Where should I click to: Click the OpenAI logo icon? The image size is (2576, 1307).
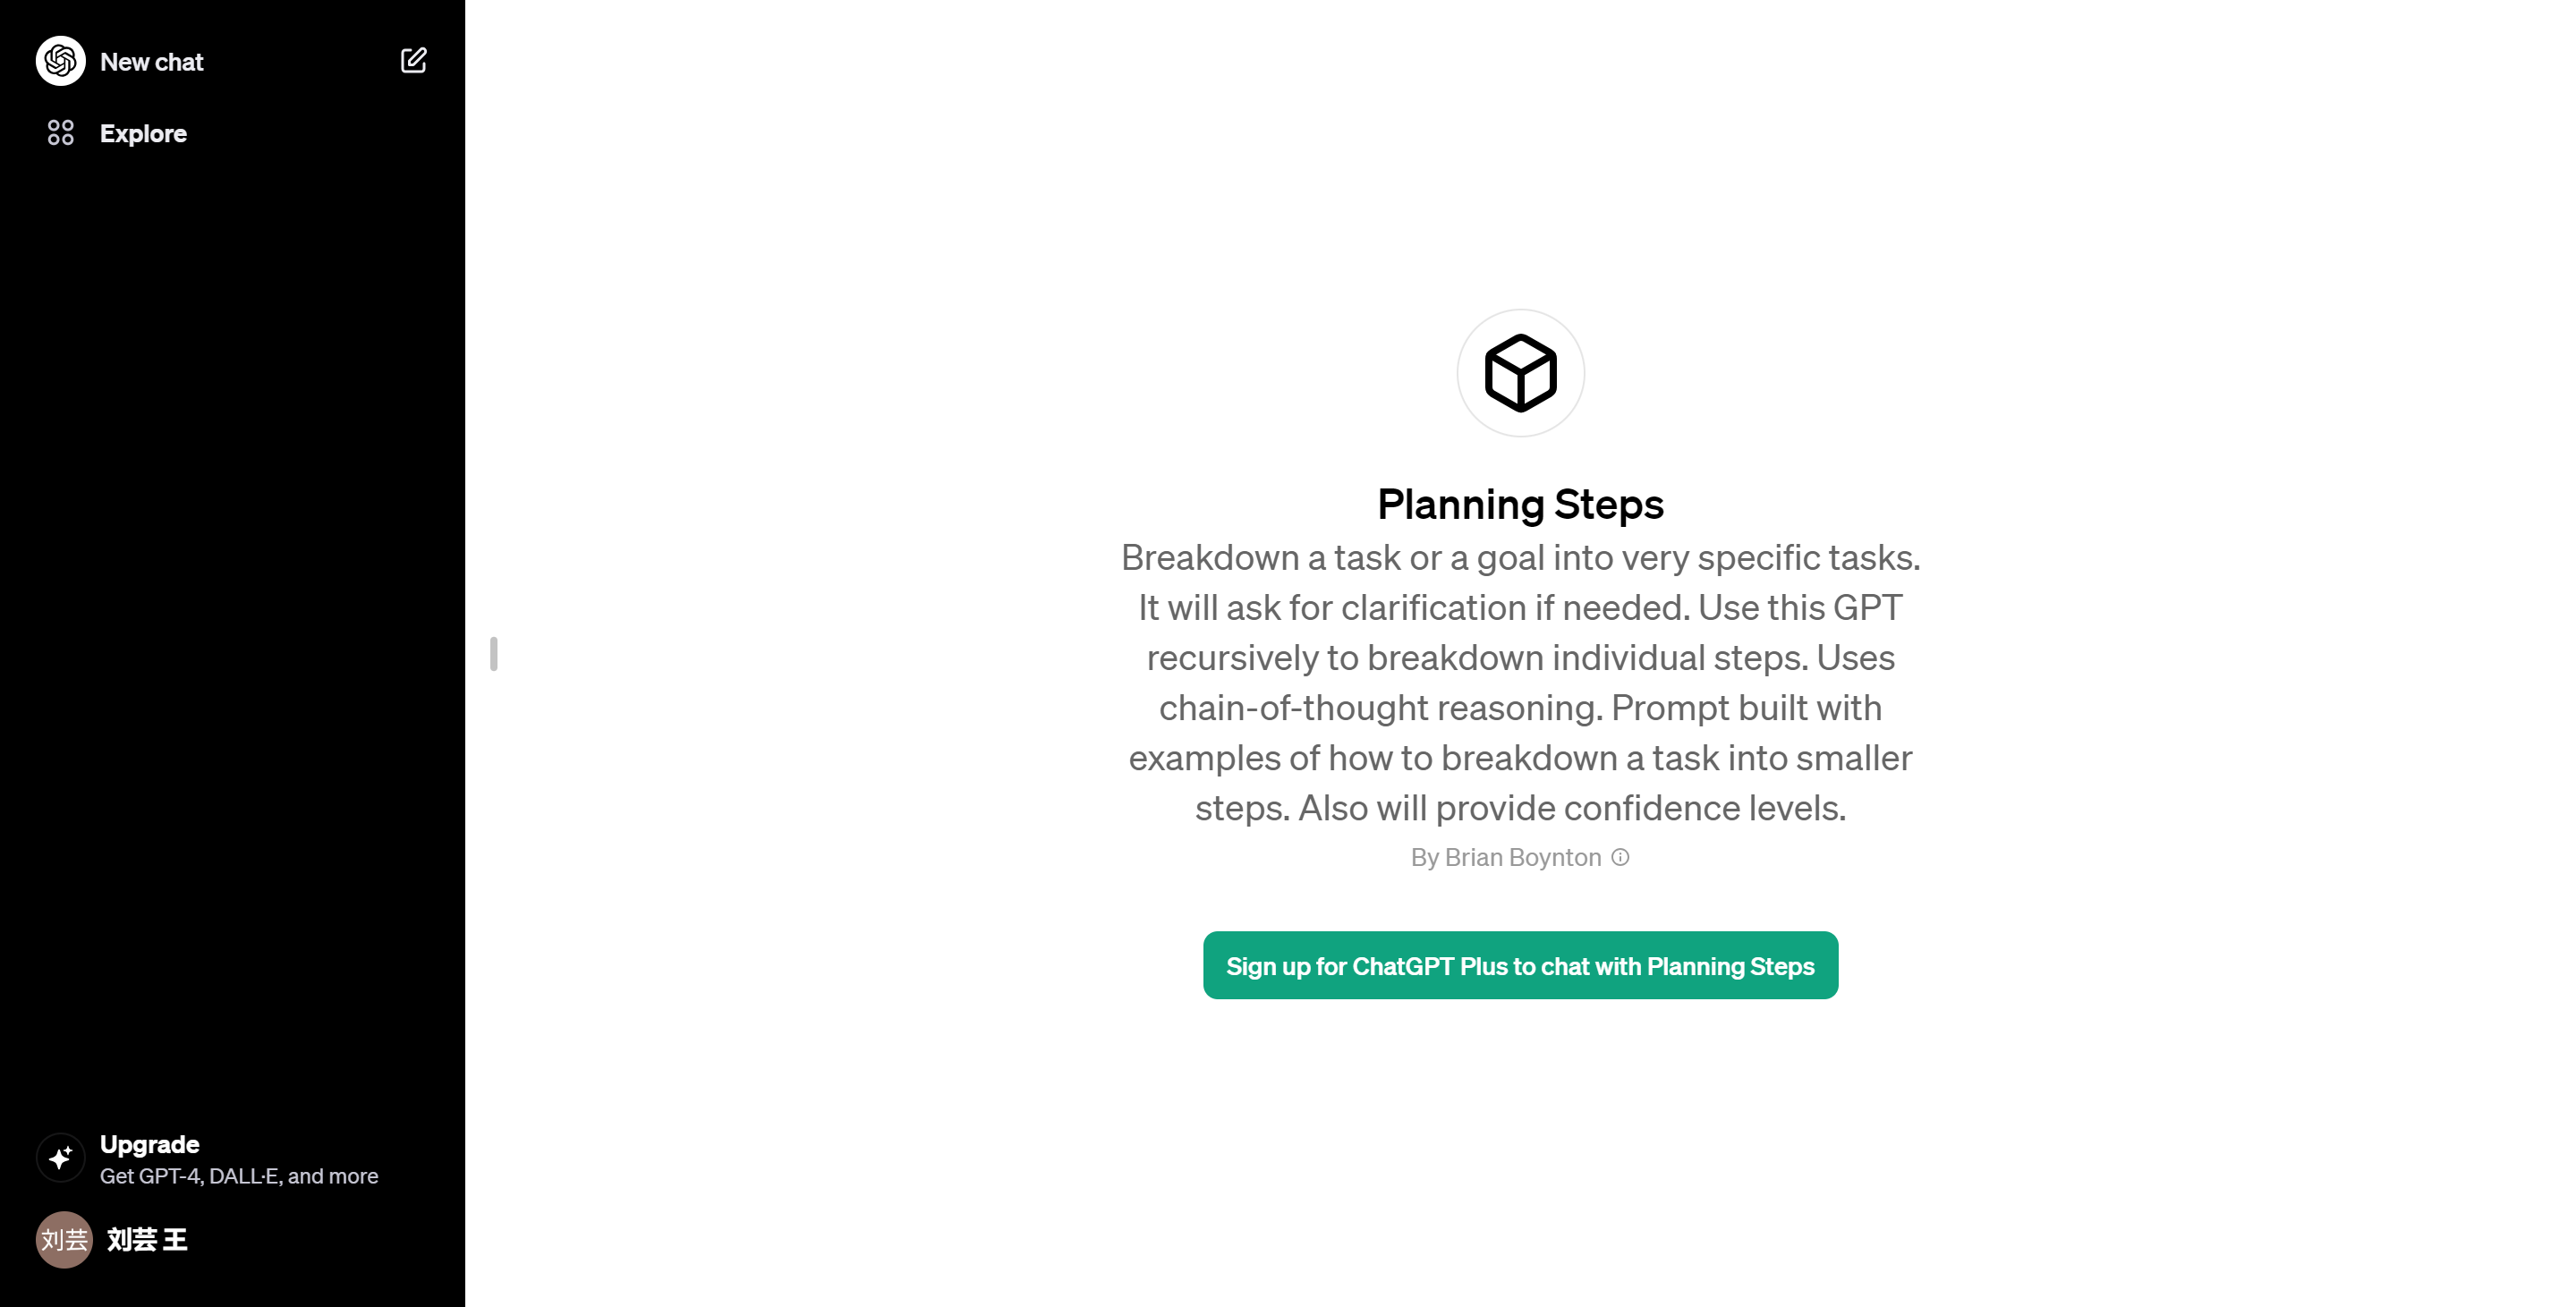(60, 61)
